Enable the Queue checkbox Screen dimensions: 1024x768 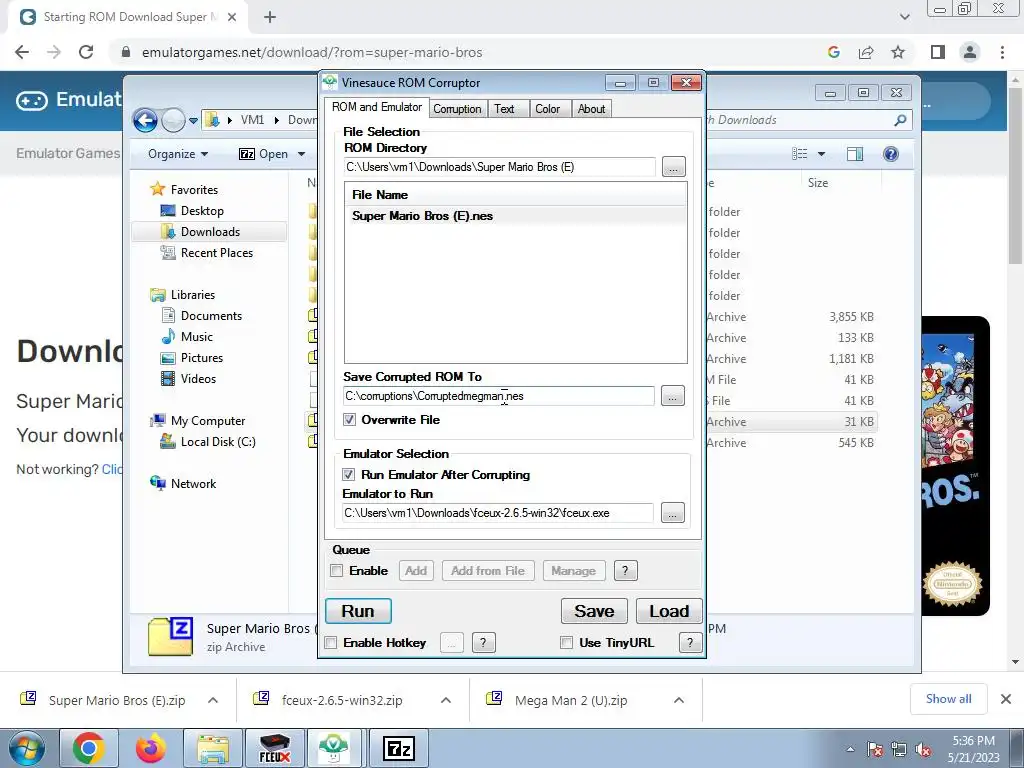[337, 571]
